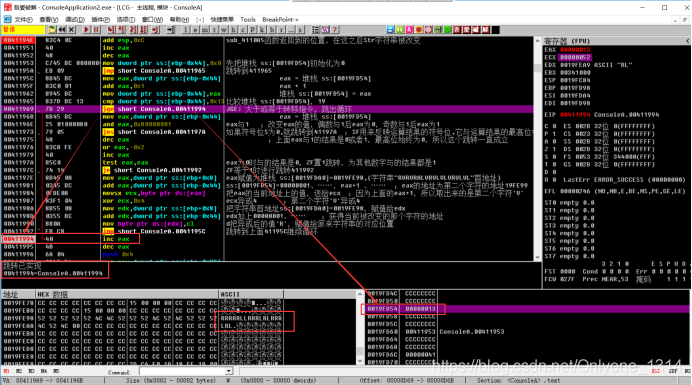Show Patches window with P button
The width and height of the screenshot is (692, 385).
[x=252, y=30]
